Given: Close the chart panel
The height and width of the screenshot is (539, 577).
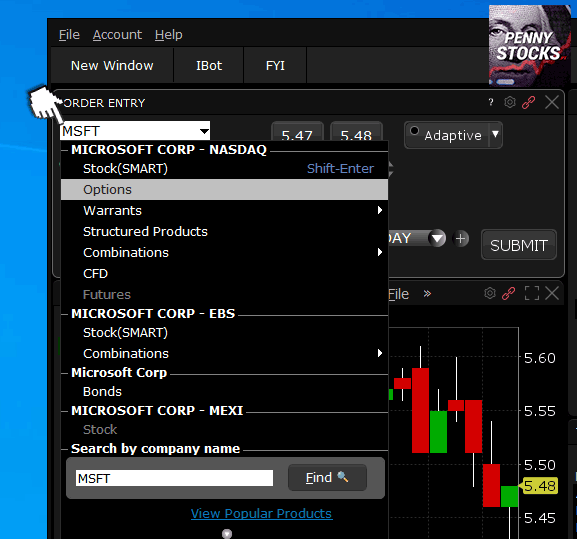Looking at the screenshot, I should click(552, 293).
